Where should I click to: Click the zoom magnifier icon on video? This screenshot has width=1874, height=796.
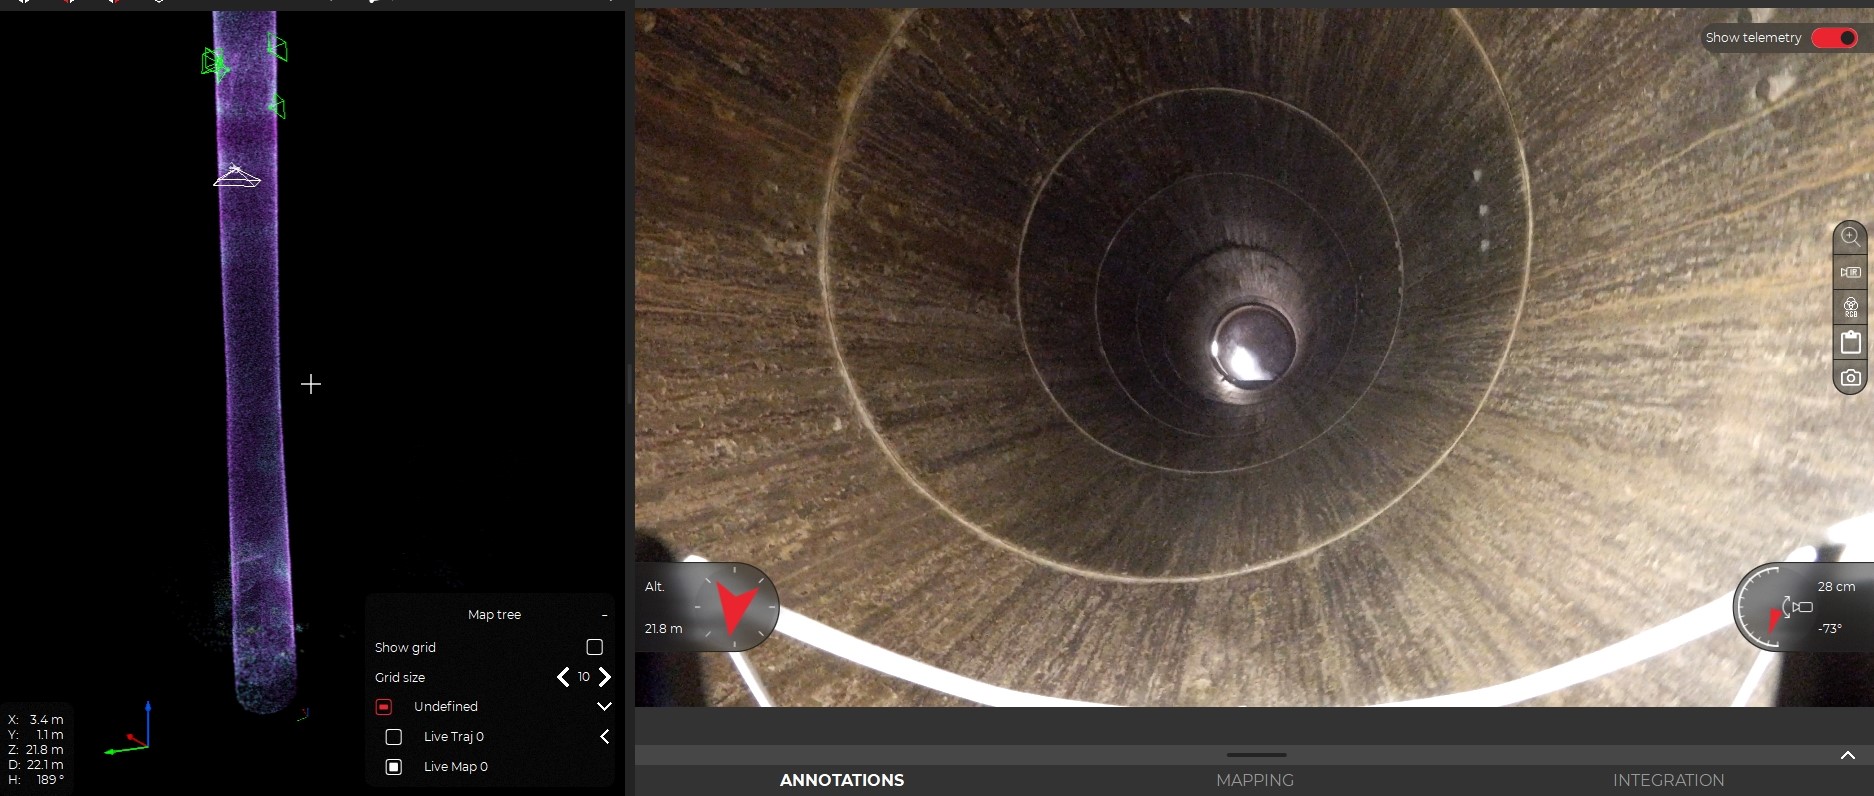click(1850, 237)
